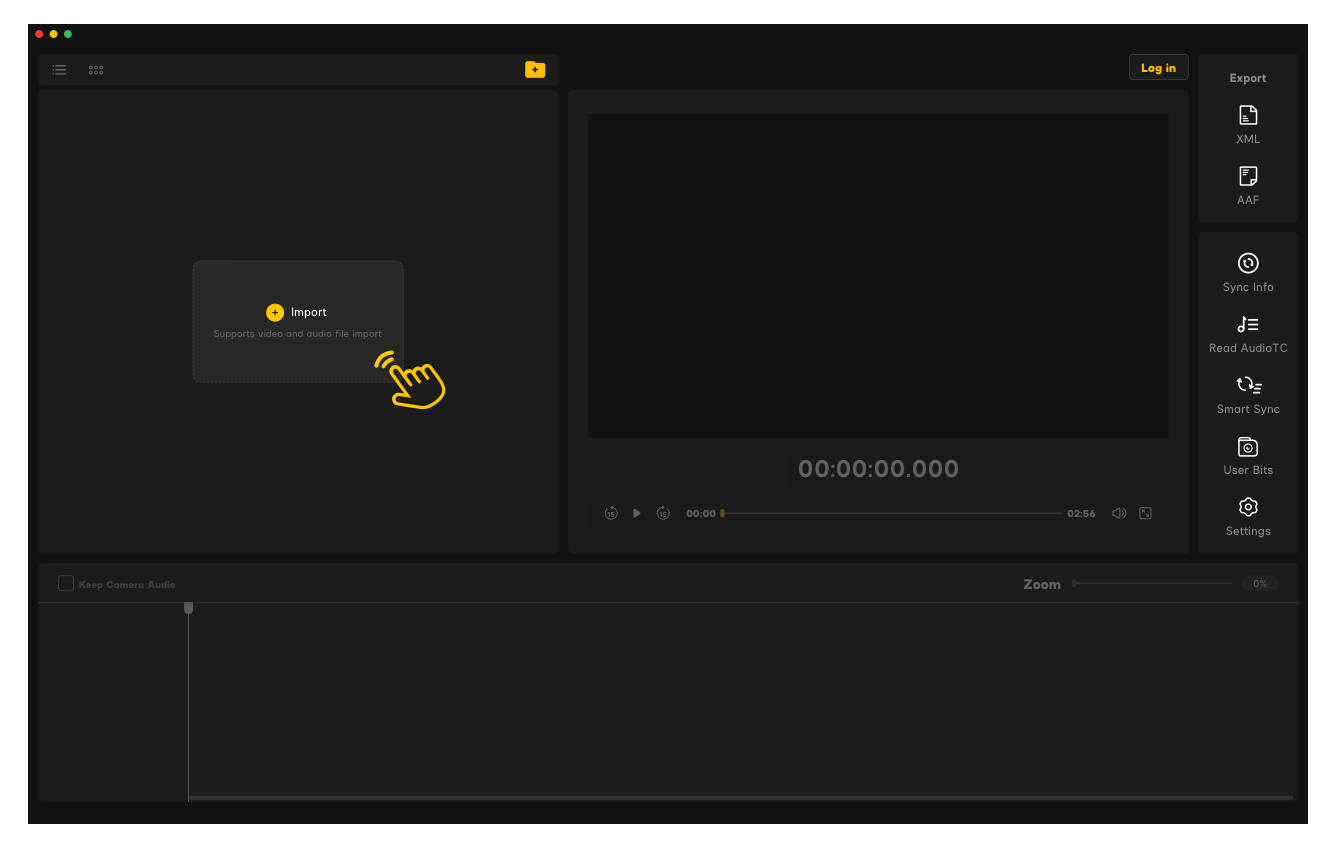Switch to grid view layout

click(x=96, y=70)
